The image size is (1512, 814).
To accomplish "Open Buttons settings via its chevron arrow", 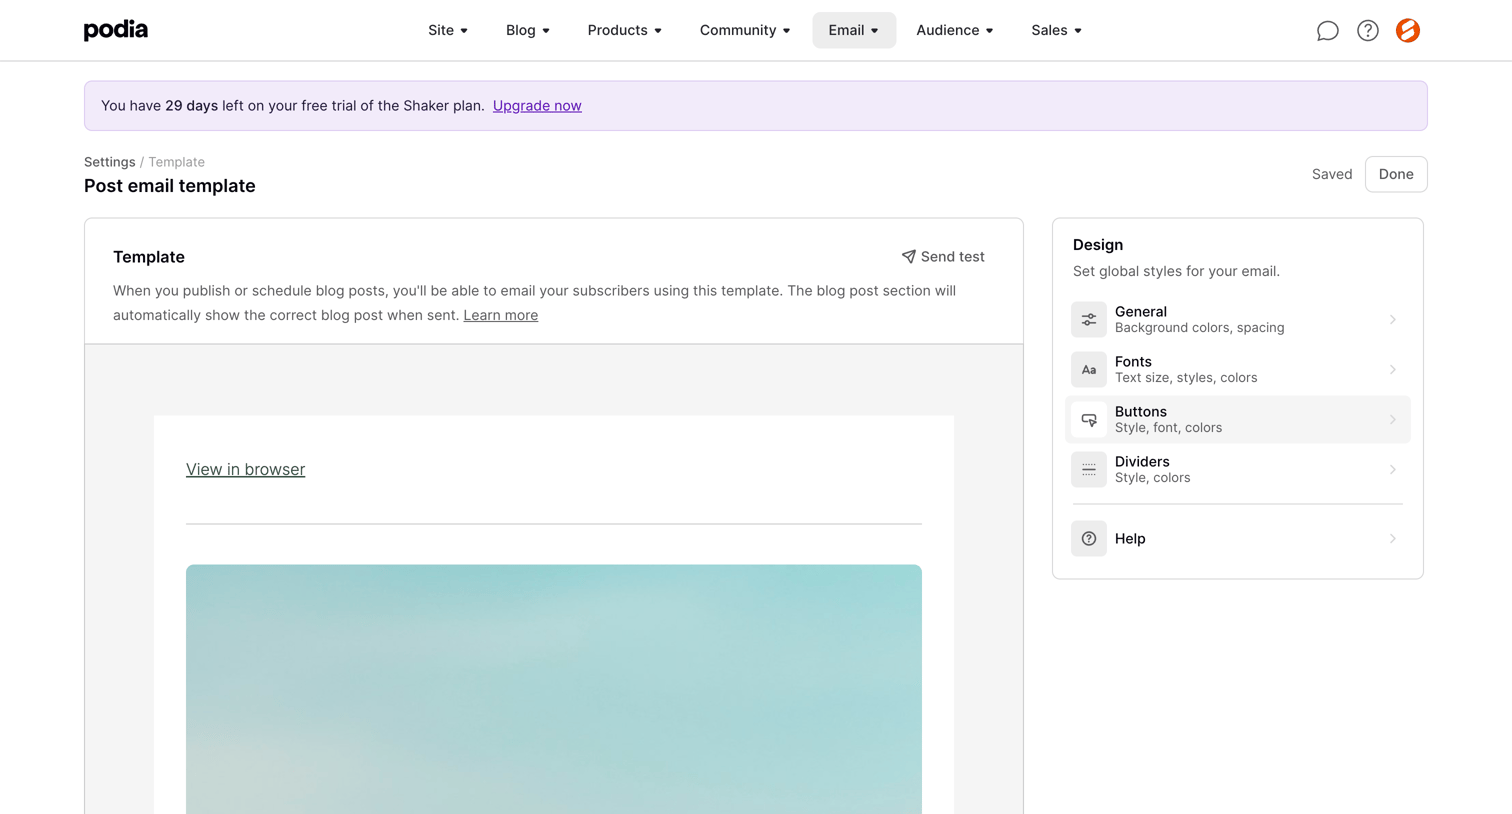I will point(1392,420).
